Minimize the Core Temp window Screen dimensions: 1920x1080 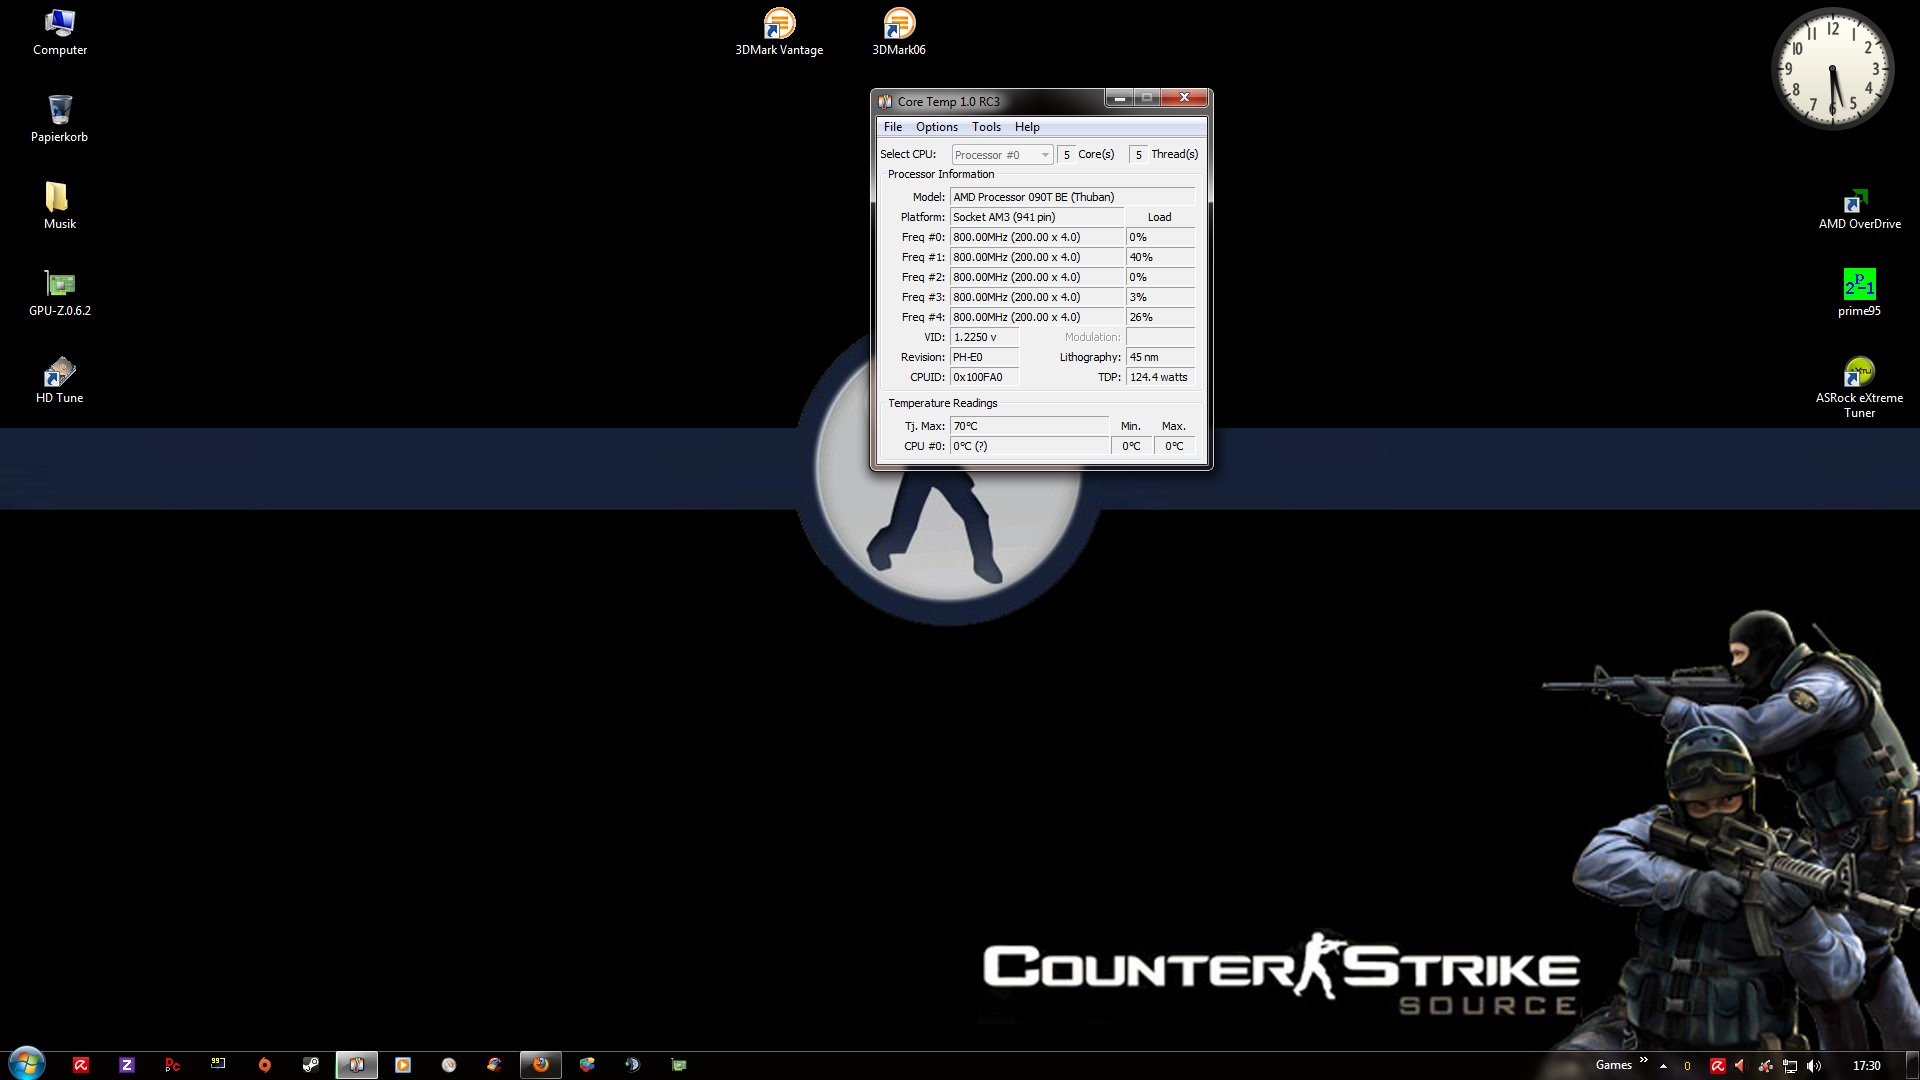coord(1119,97)
